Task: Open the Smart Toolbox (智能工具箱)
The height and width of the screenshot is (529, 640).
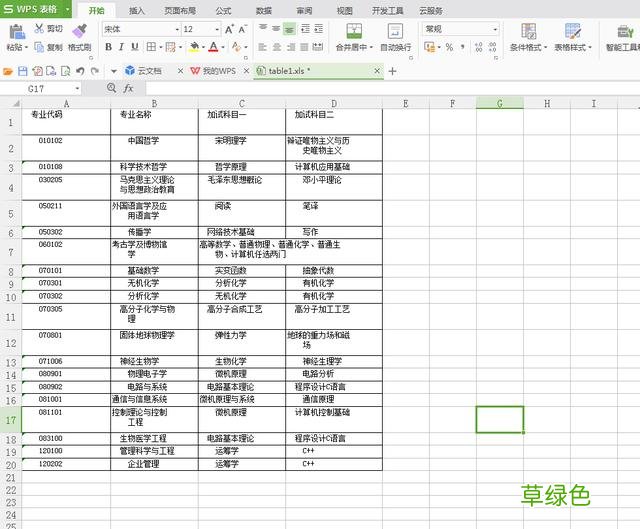Action: pyautogui.click(x=623, y=37)
